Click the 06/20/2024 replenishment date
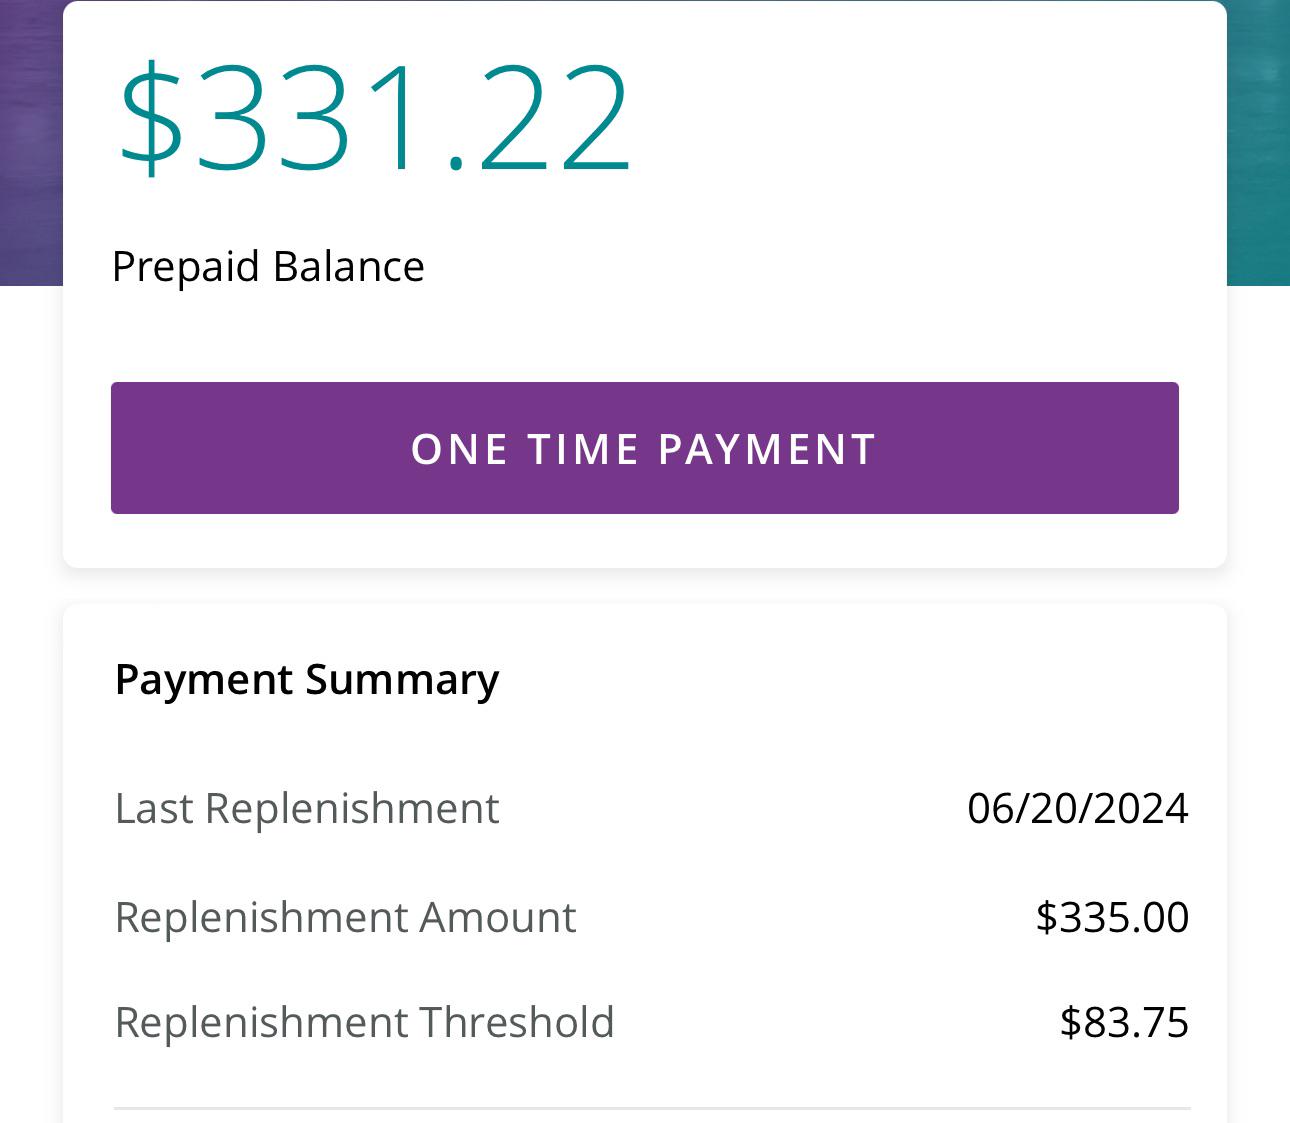Screen dimensions: 1290x1123 pos(1078,808)
